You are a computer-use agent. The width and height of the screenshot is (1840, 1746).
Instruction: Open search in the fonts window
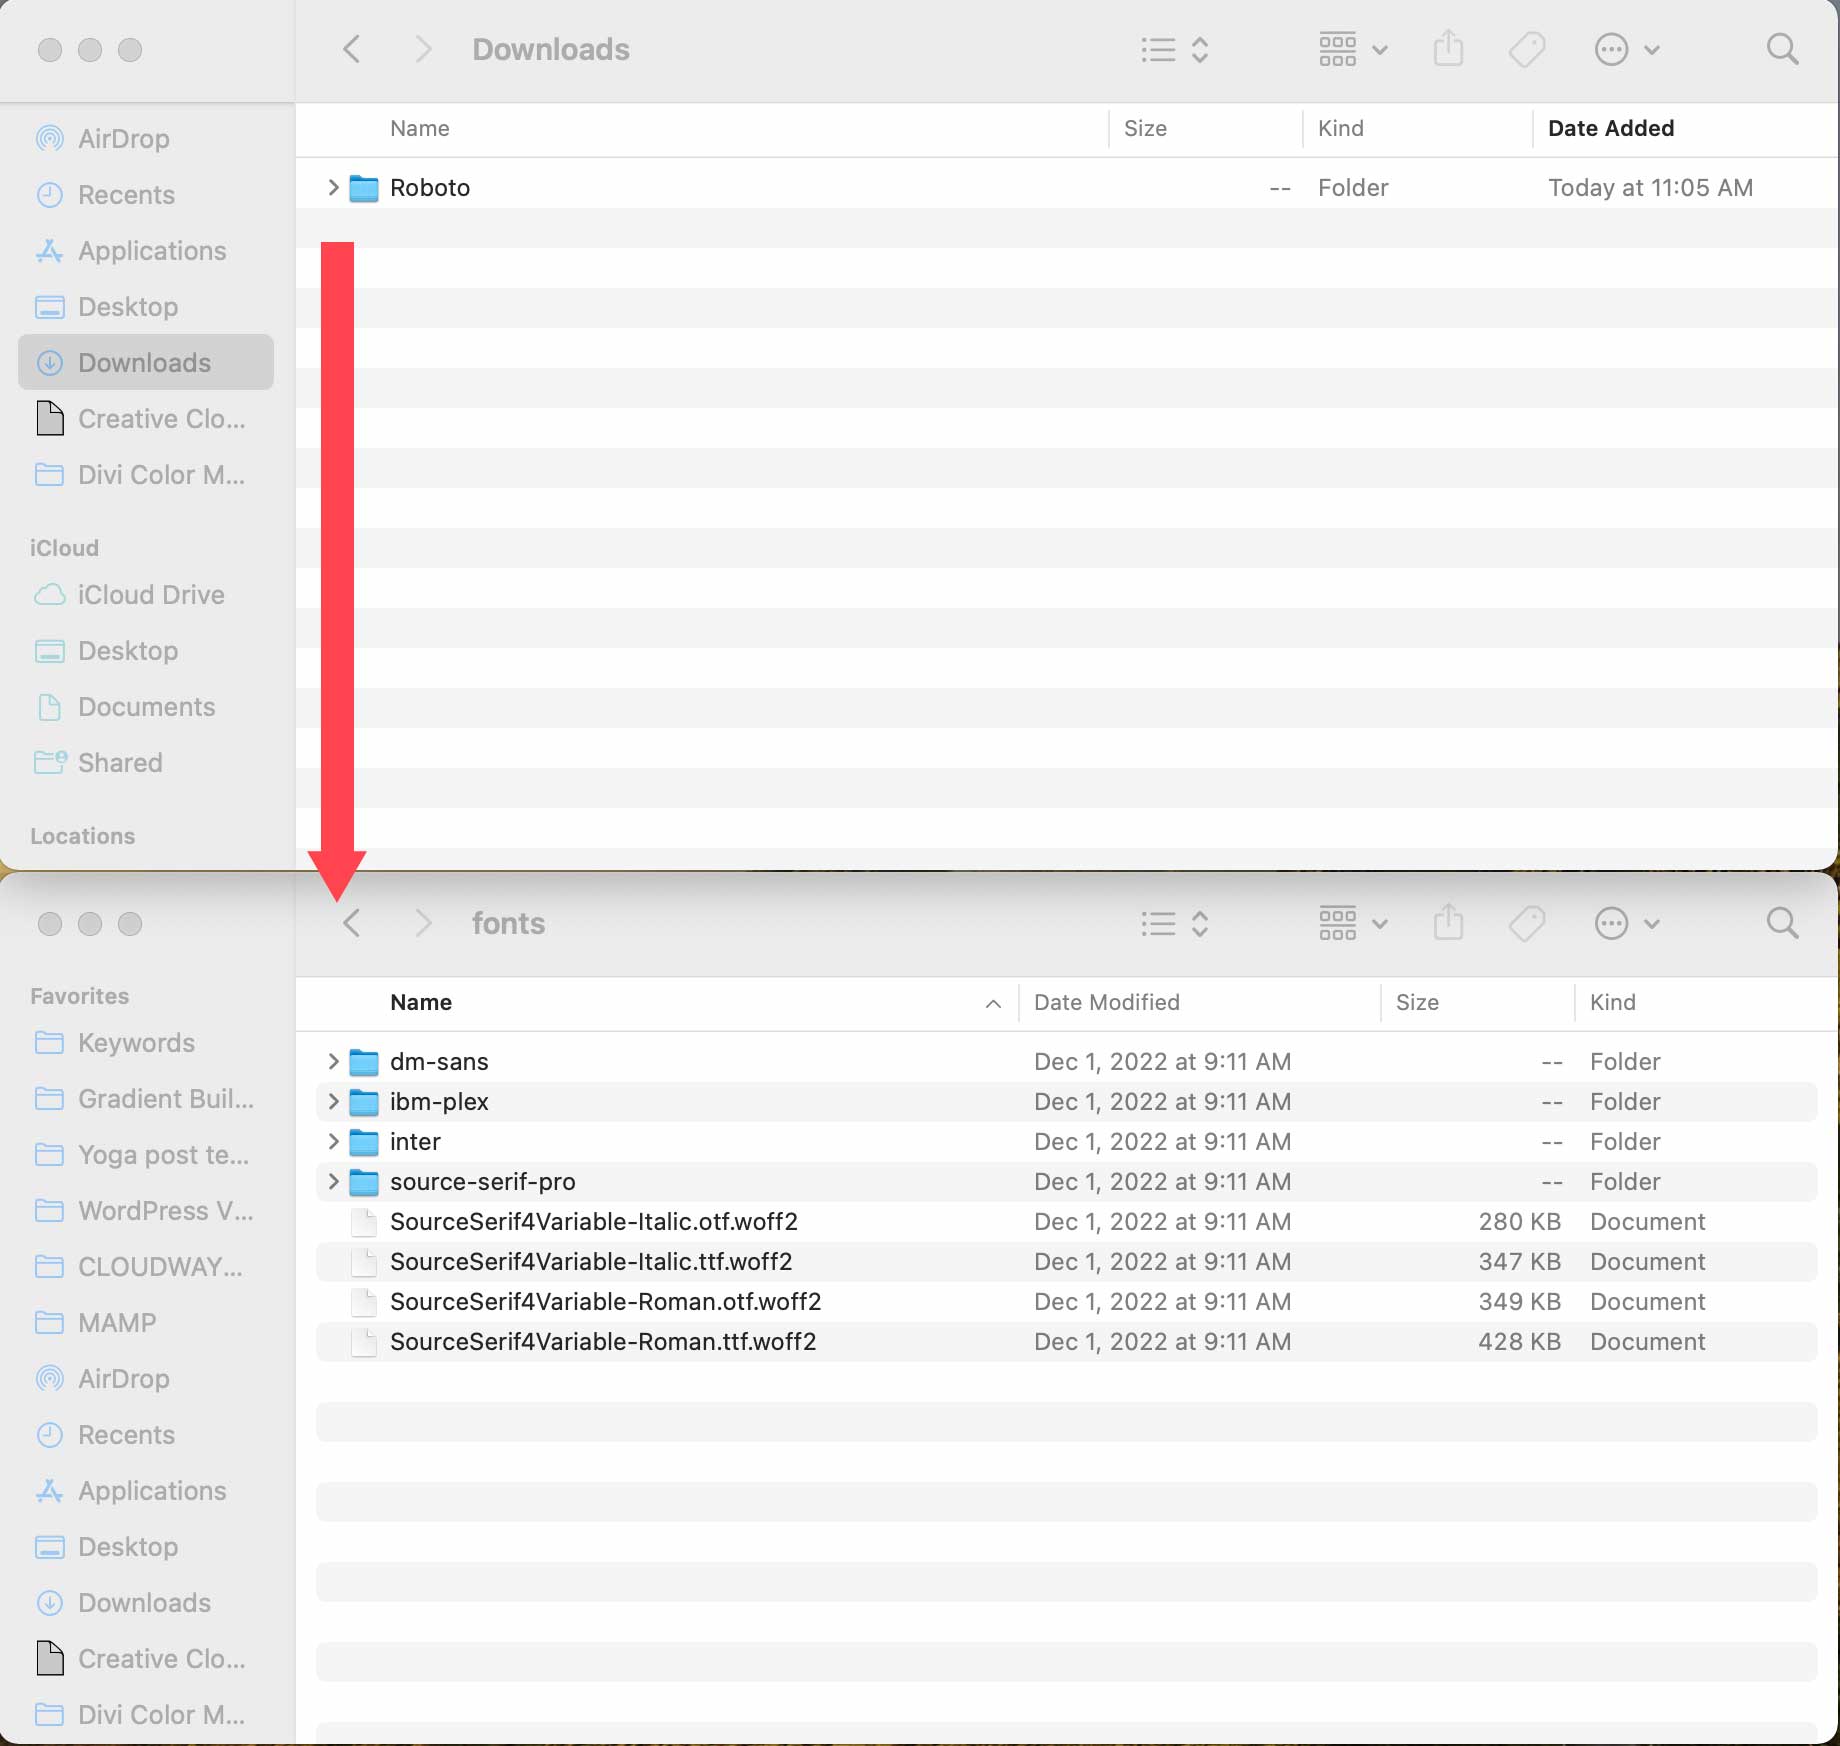(1783, 923)
